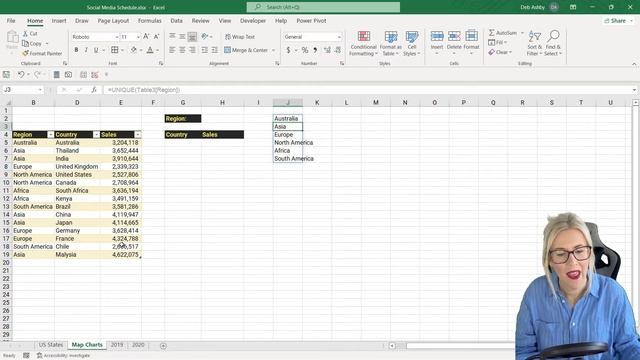The image size is (640, 360).
Task: Click the Select All corner triangle
Action: point(7,102)
